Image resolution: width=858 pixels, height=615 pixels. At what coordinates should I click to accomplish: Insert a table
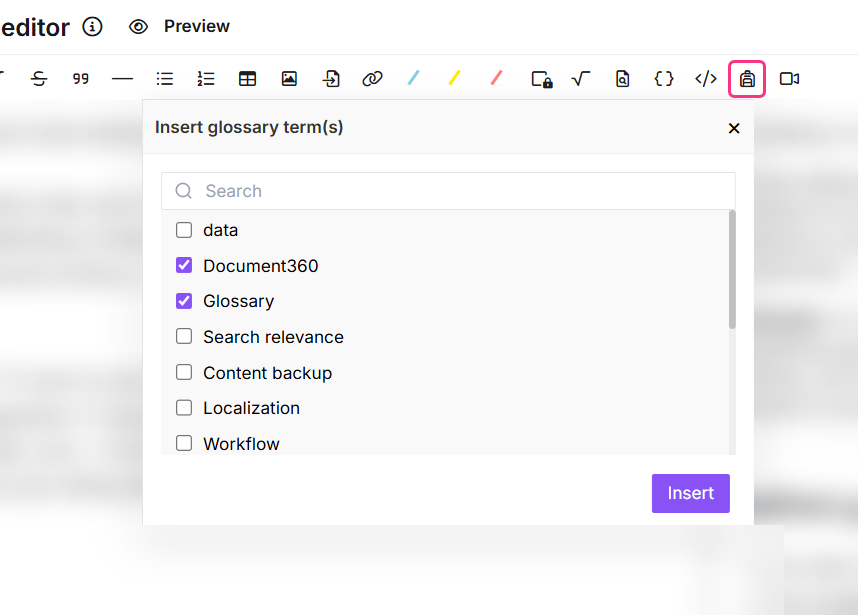click(247, 79)
